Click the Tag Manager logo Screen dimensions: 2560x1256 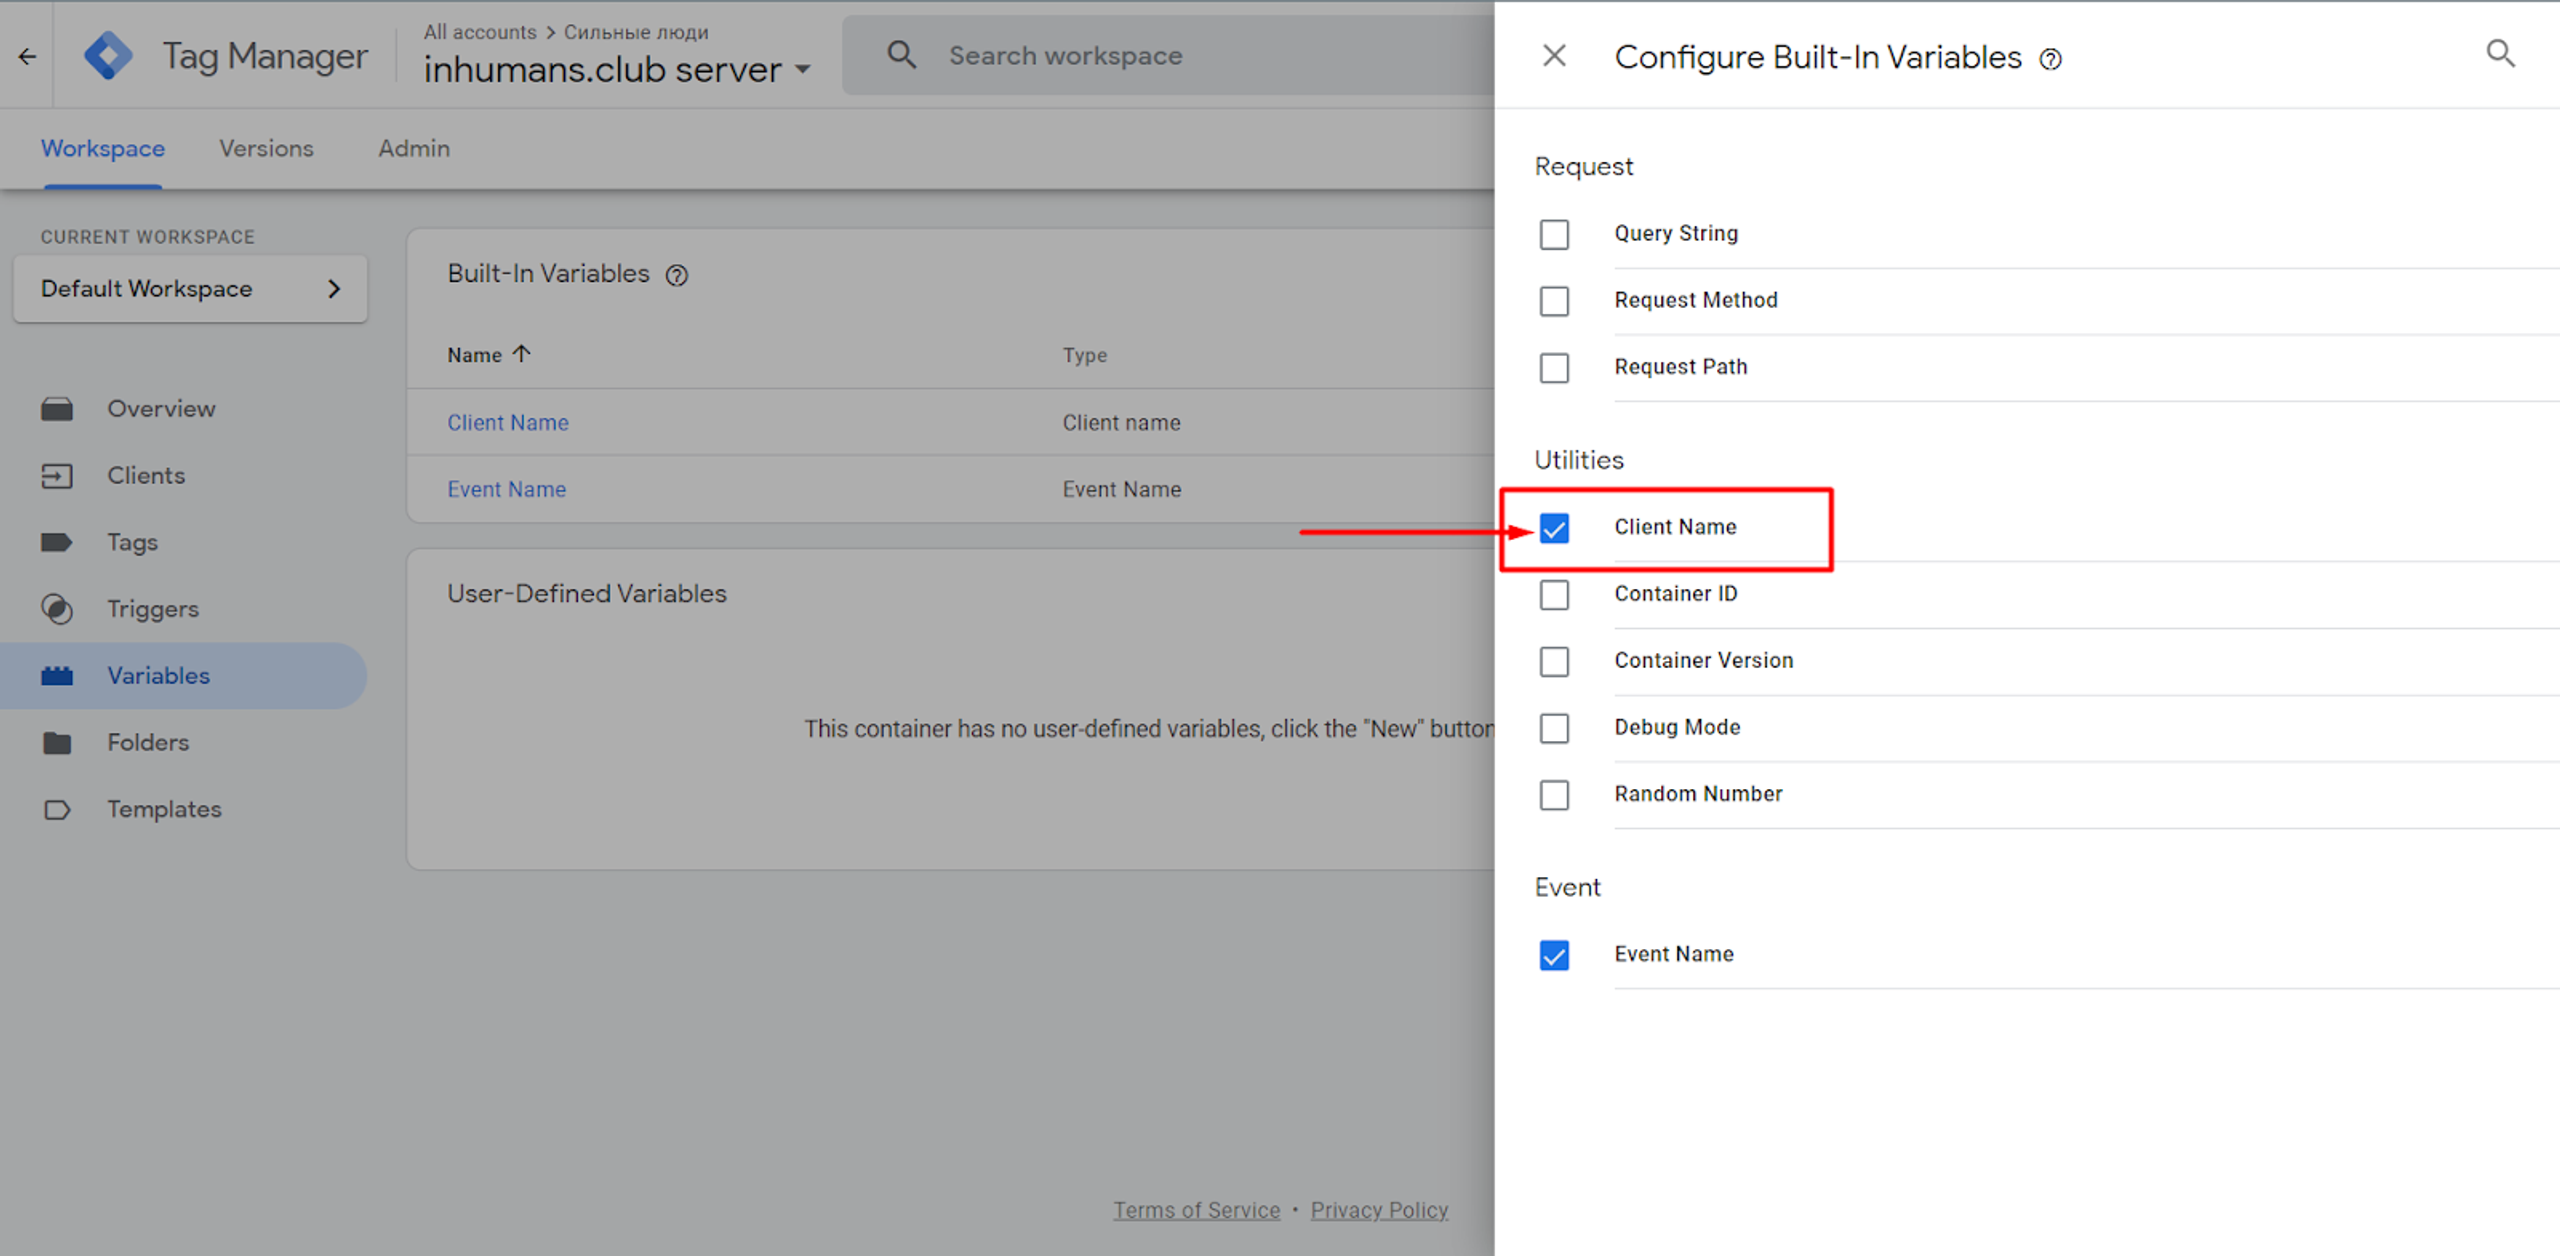click(x=108, y=56)
